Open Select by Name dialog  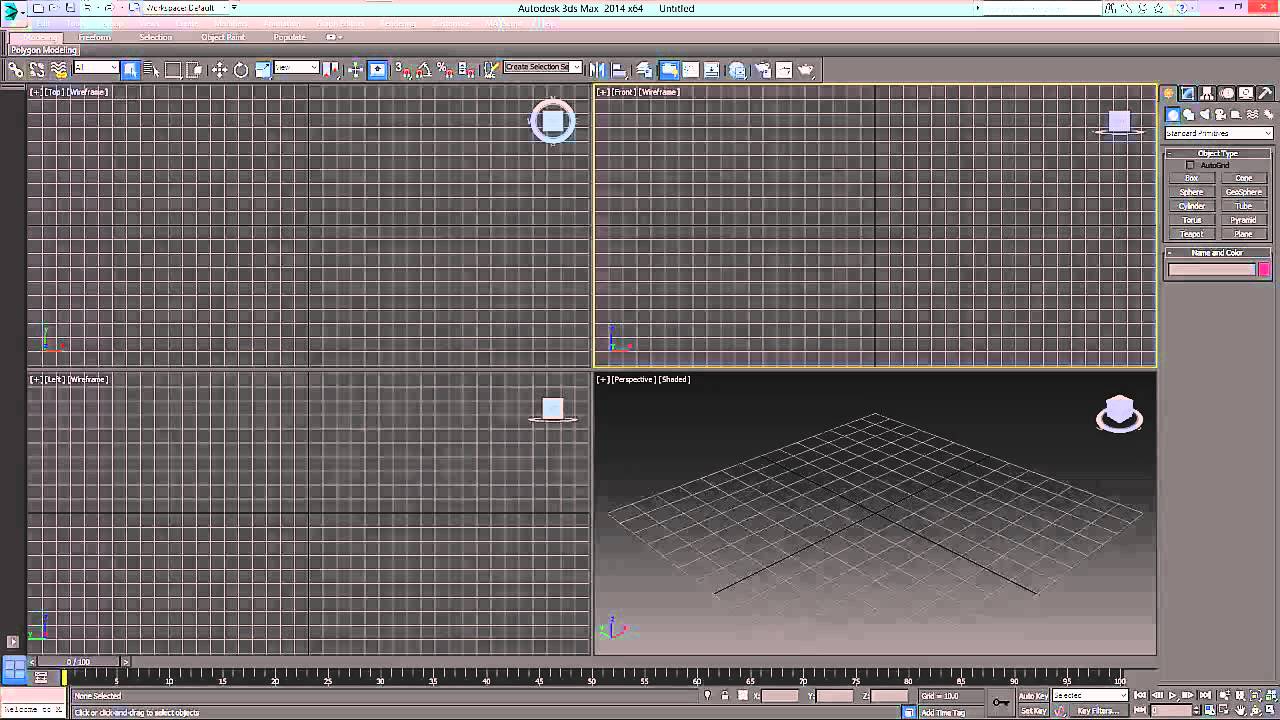pyautogui.click(x=151, y=70)
